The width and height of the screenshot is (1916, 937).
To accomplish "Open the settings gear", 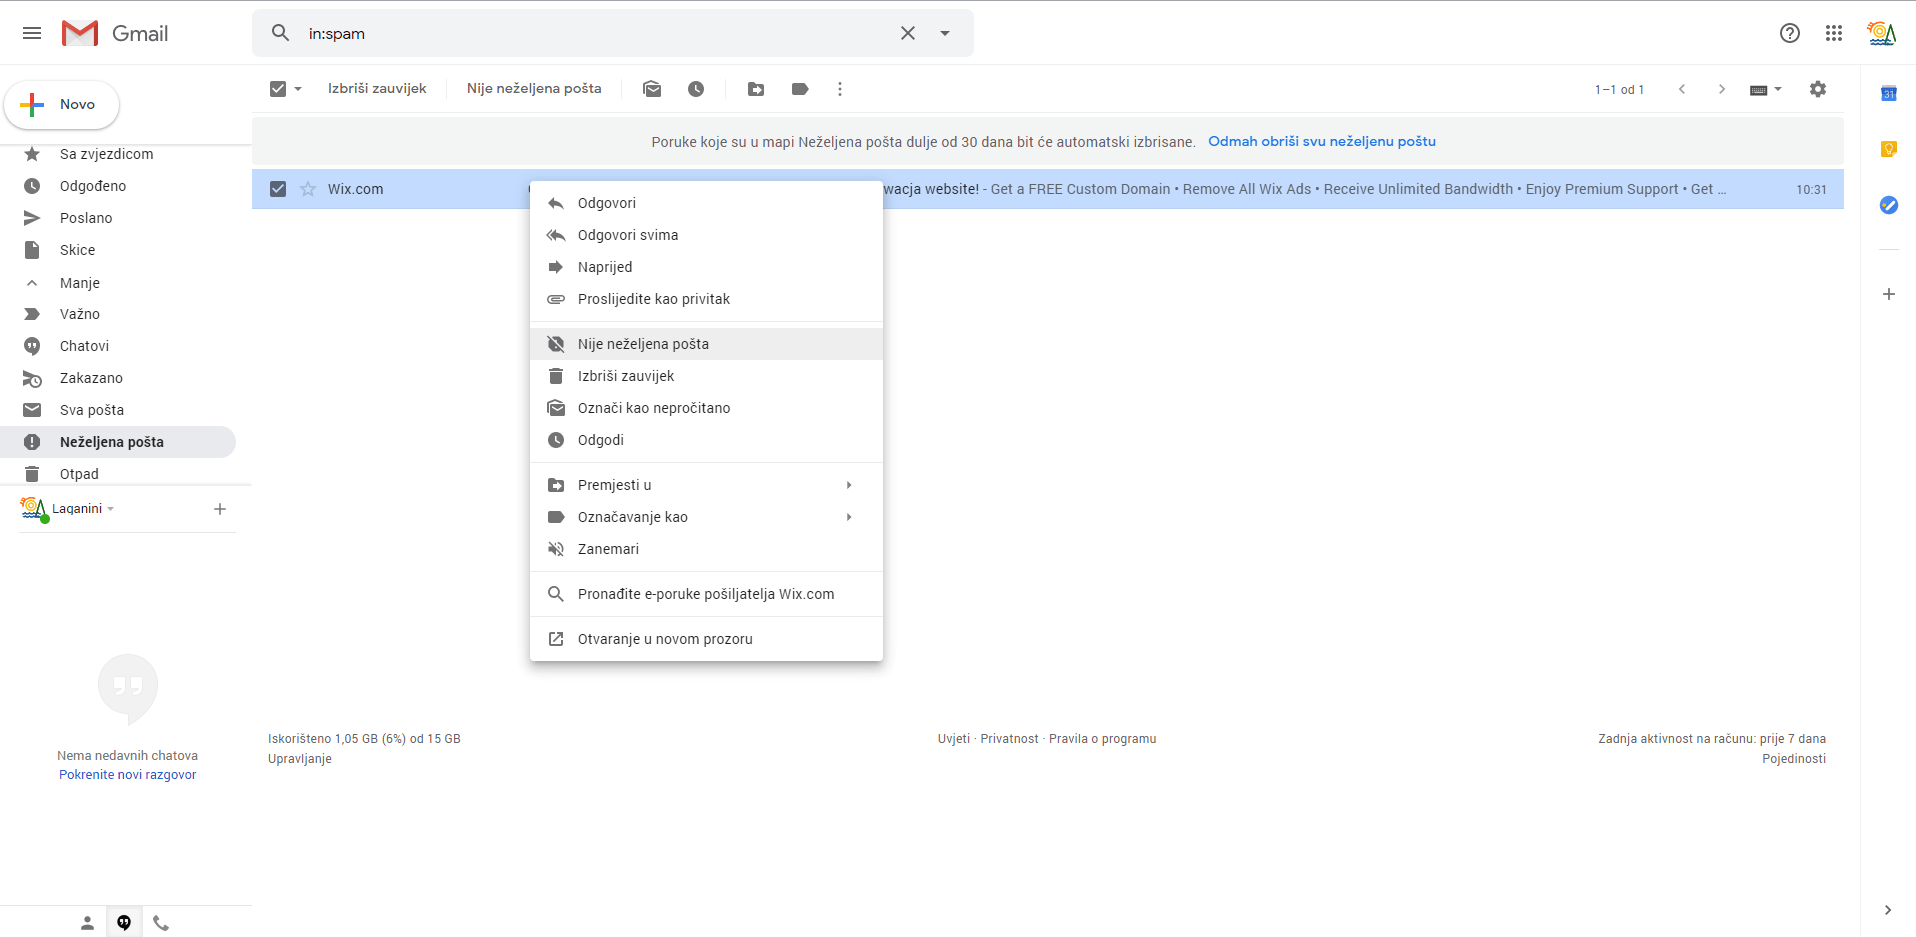I will [1818, 89].
